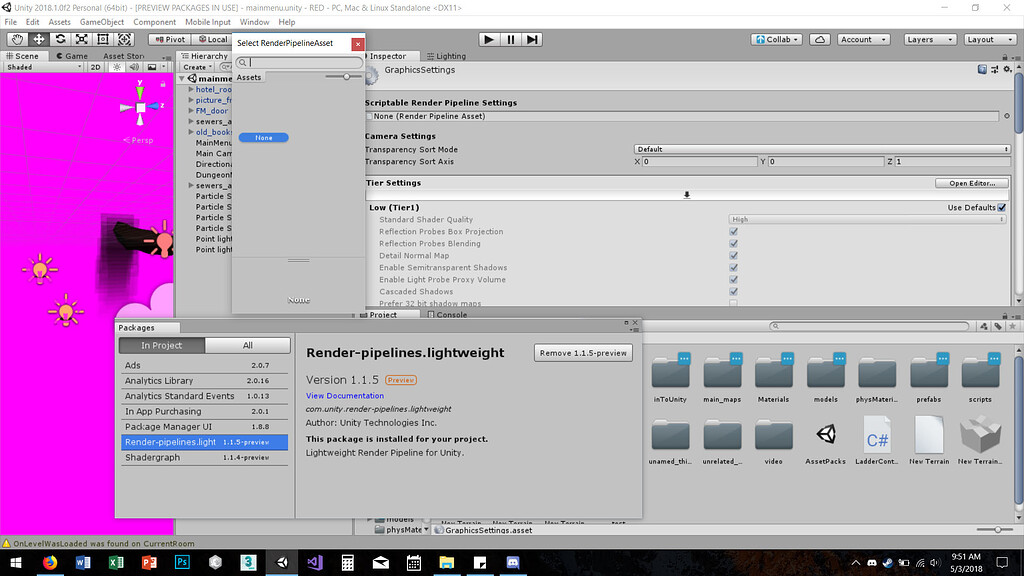The height and width of the screenshot is (576, 1024).
Task: Open the View Documentation link
Action: (345, 396)
